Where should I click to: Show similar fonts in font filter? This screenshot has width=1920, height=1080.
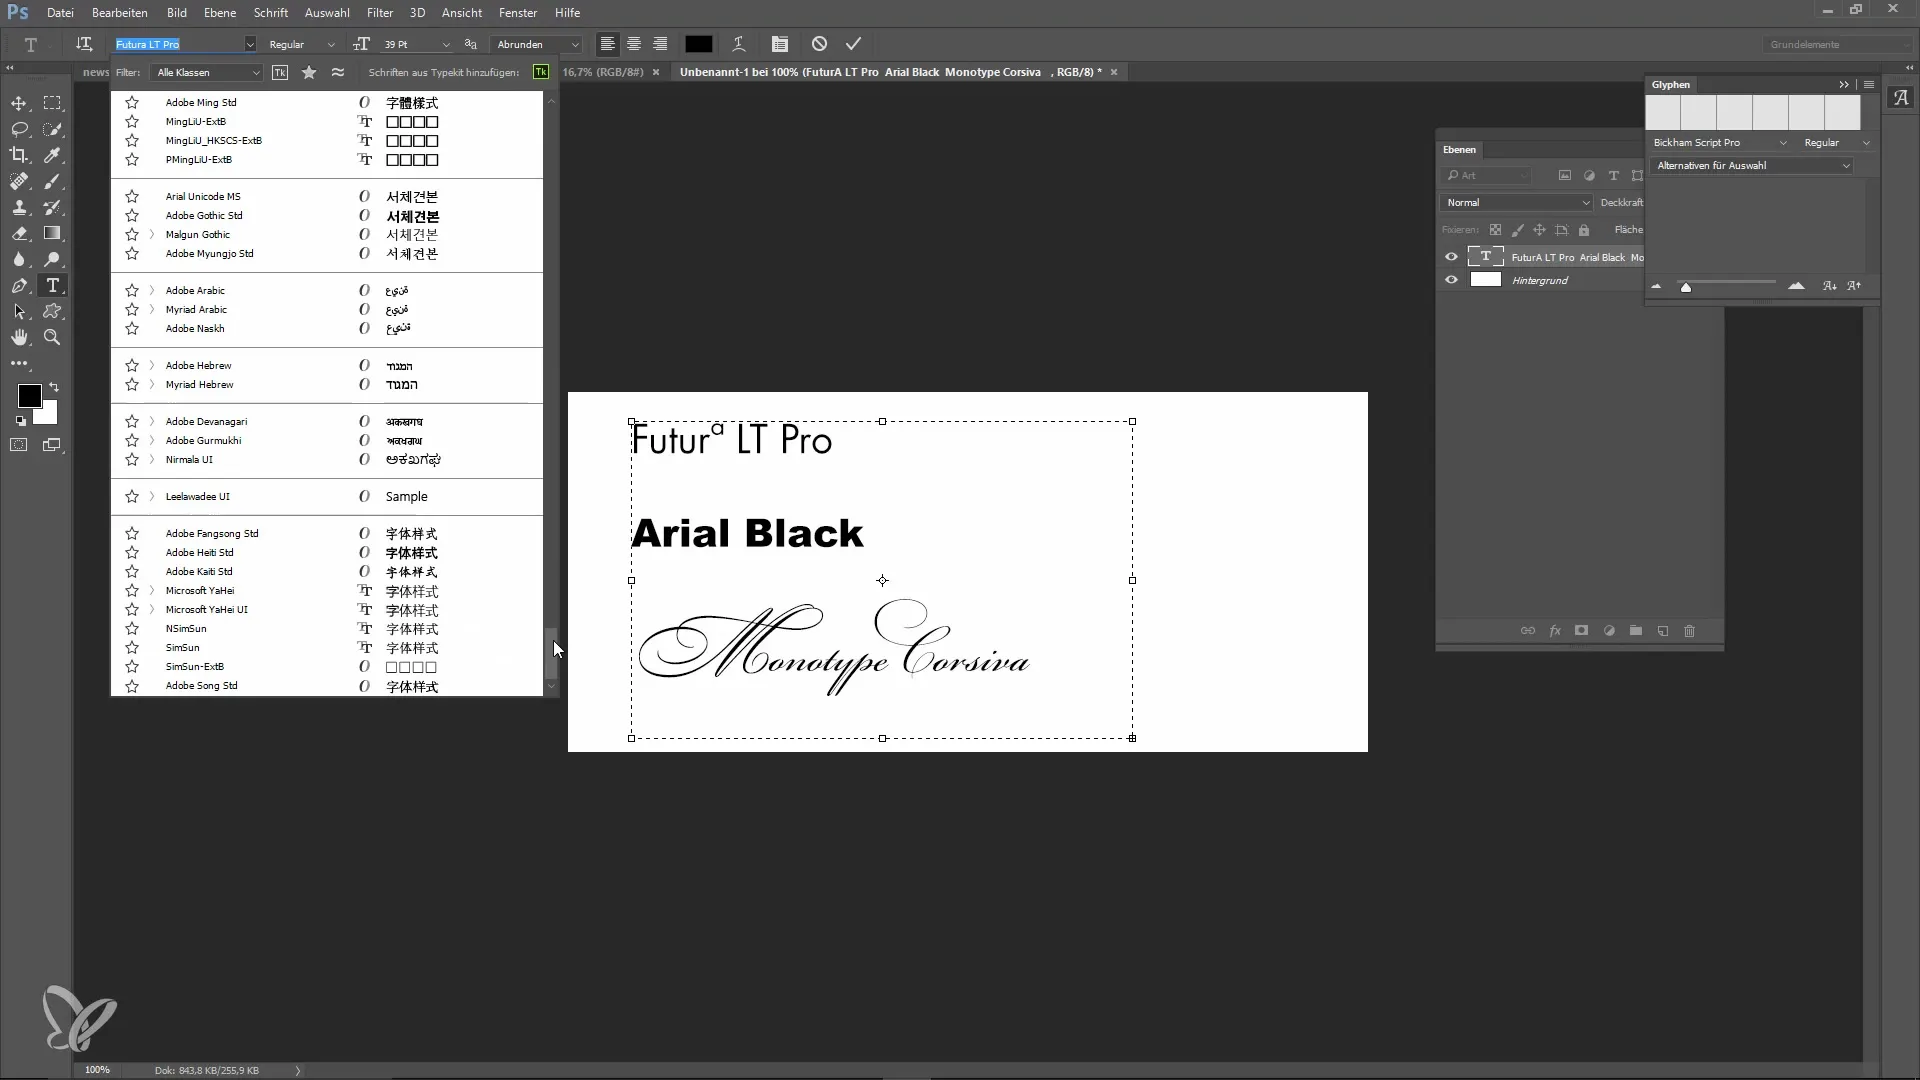338,72
